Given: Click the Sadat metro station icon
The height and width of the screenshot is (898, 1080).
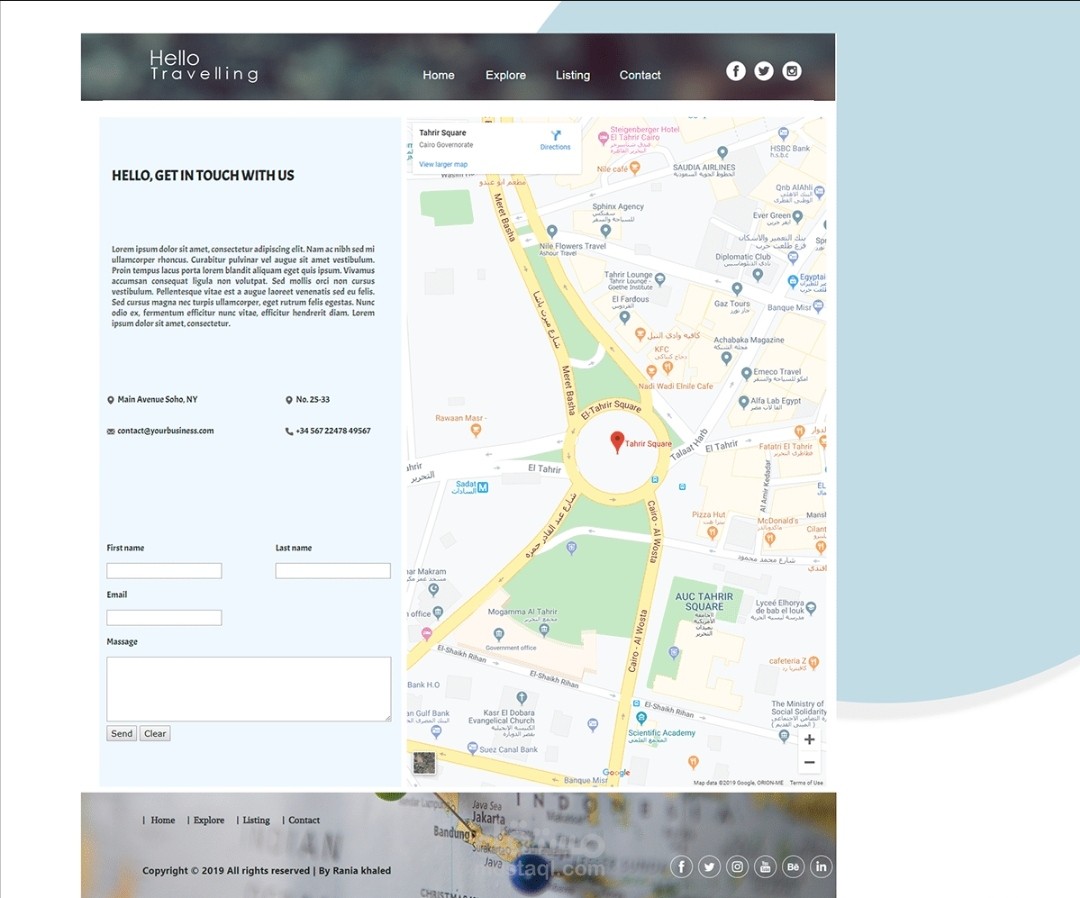Looking at the screenshot, I should 483,488.
